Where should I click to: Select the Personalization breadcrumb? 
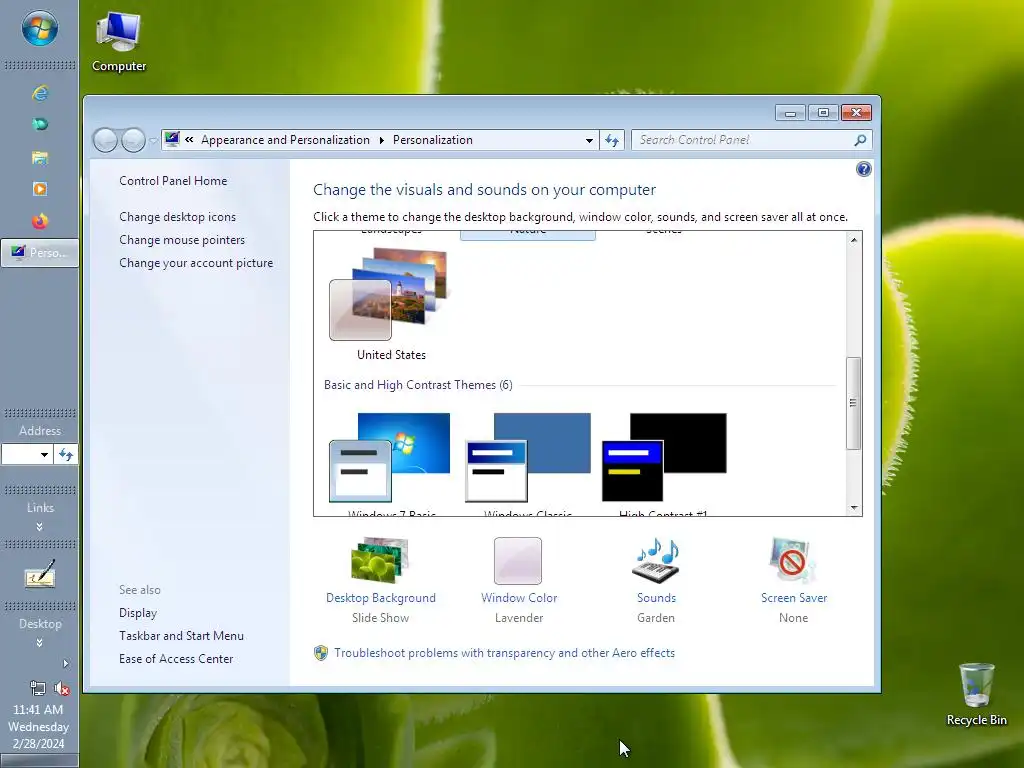pos(432,140)
